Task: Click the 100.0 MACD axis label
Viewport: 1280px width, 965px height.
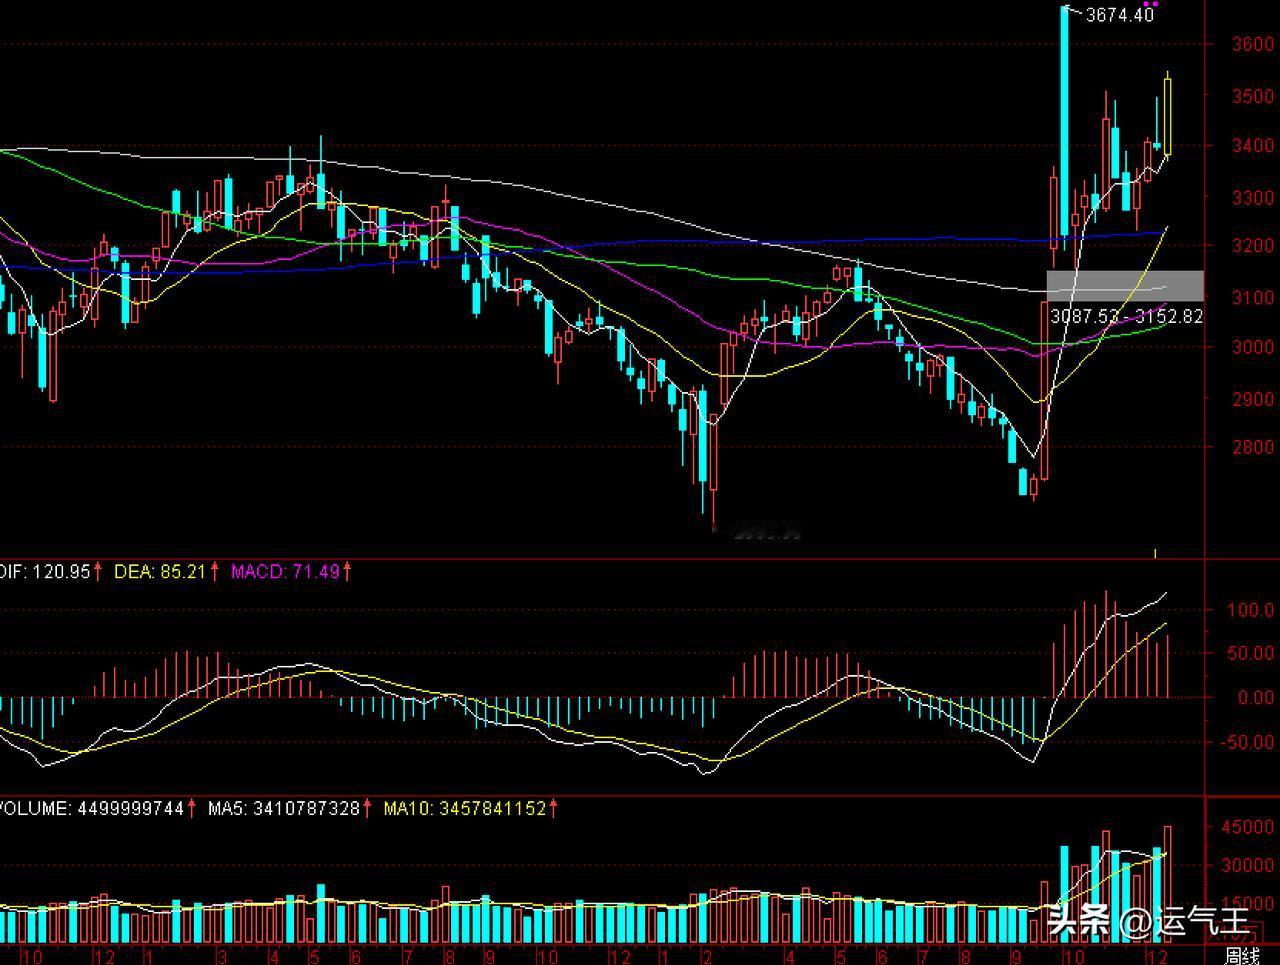Action: [1251, 610]
